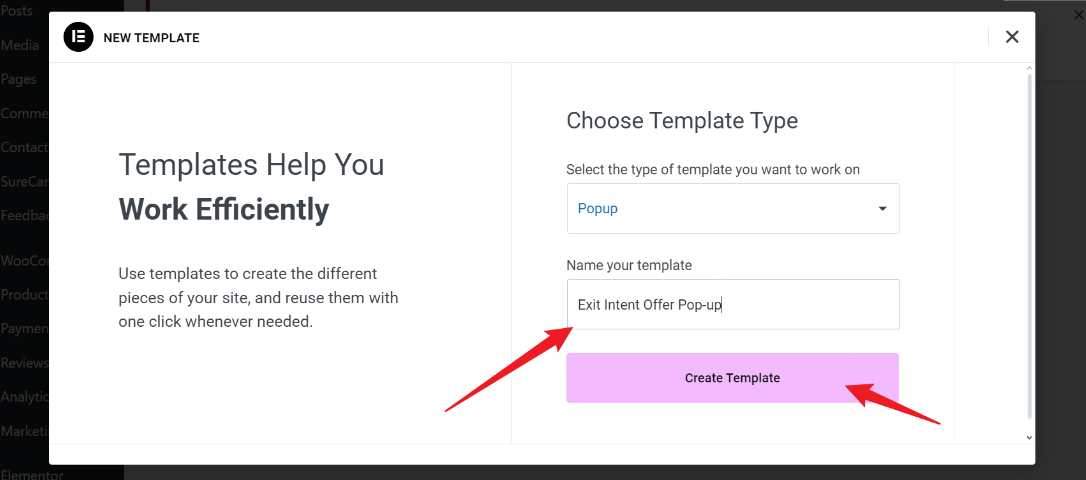Click the Elementor logo icon in header
Image resolution: width=1086 pixels, height=480 pixels.
[78, 37]
